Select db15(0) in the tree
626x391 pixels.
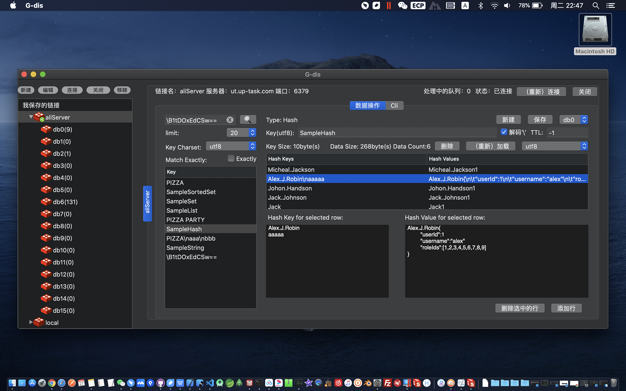63,310
